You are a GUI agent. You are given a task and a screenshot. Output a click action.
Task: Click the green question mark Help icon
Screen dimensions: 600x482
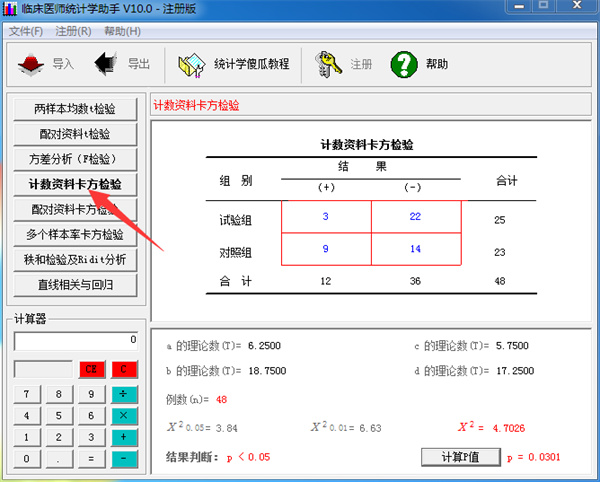pyautogui.click(x=404, y=64)
